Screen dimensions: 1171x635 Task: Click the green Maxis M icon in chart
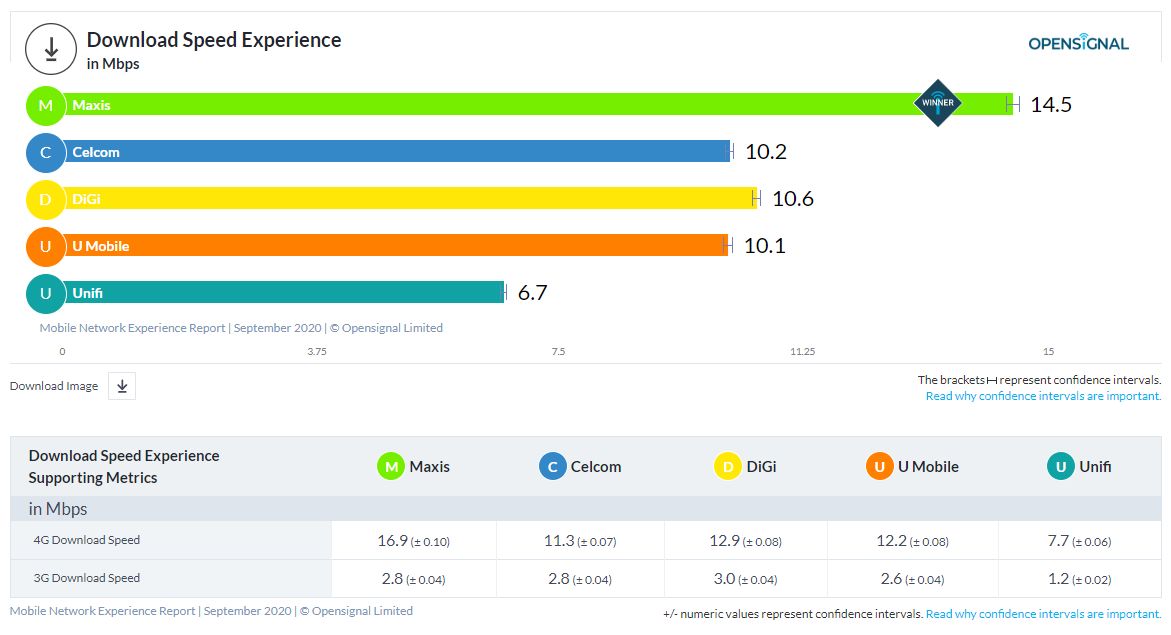[45, 105]
